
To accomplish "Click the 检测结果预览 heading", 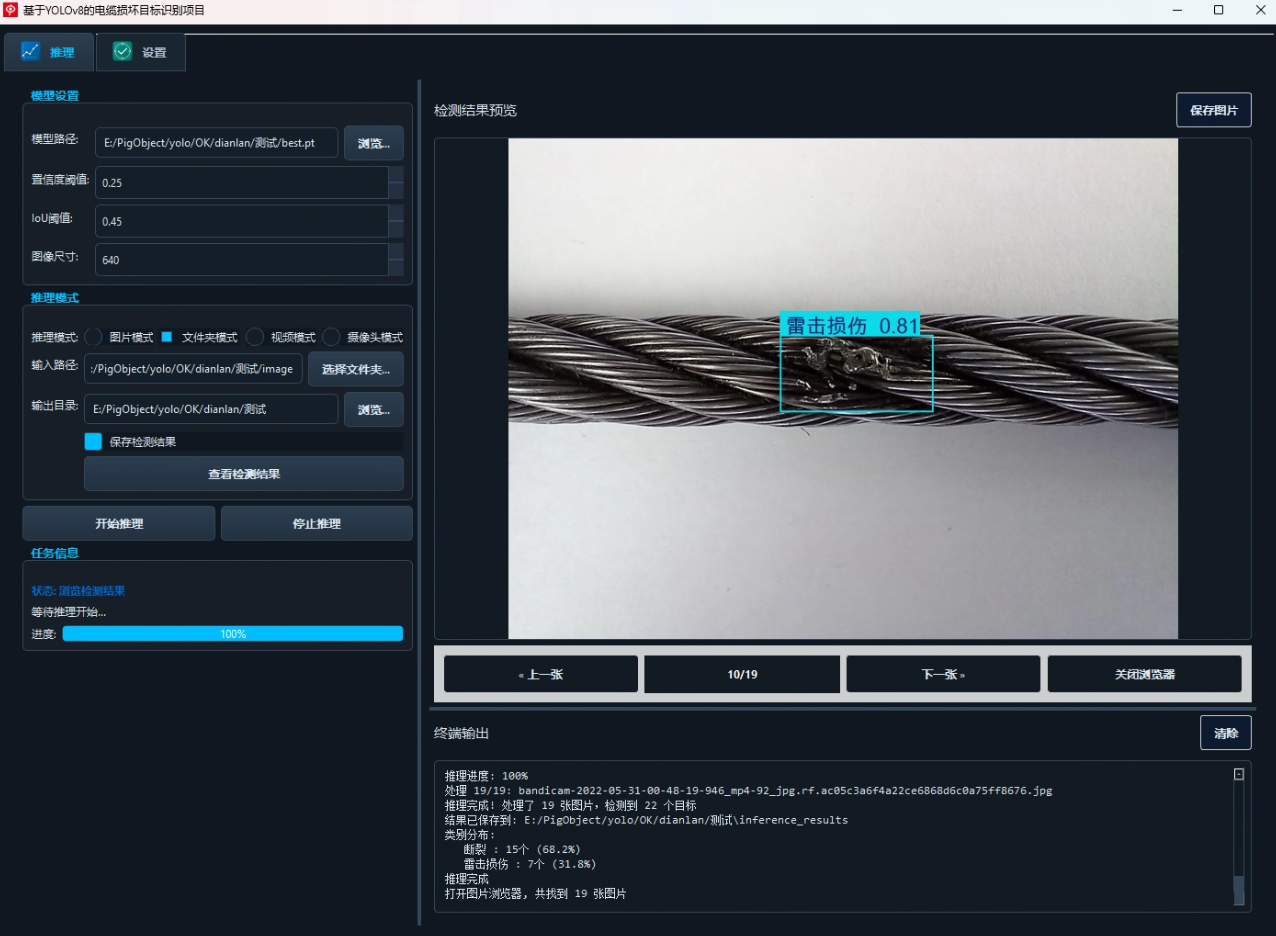I will [475, 110].
